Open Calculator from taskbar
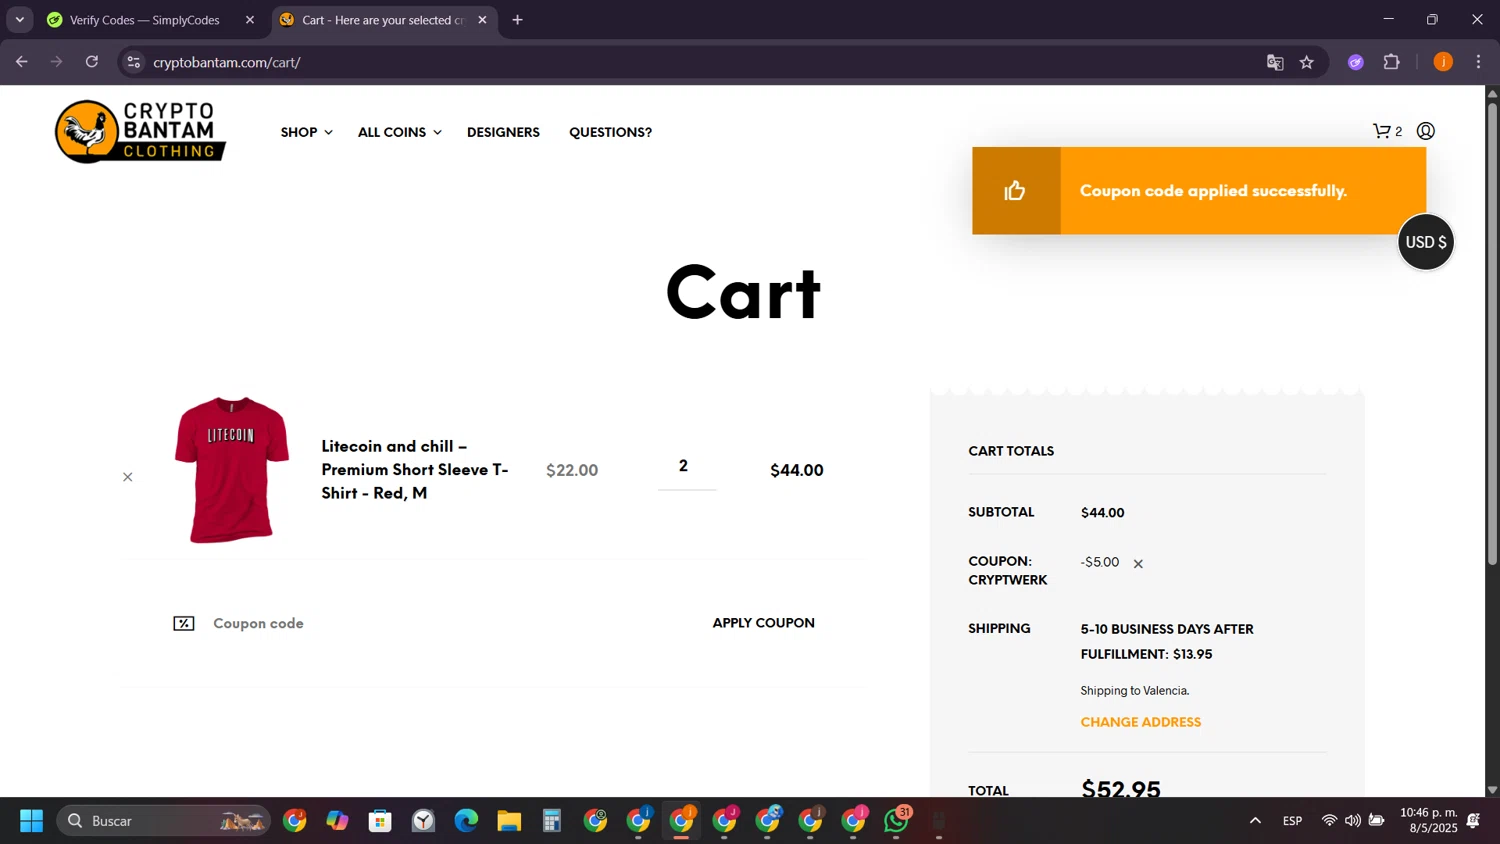The width and height of the screenshot is (1500, 844). (x=552, y=821)
